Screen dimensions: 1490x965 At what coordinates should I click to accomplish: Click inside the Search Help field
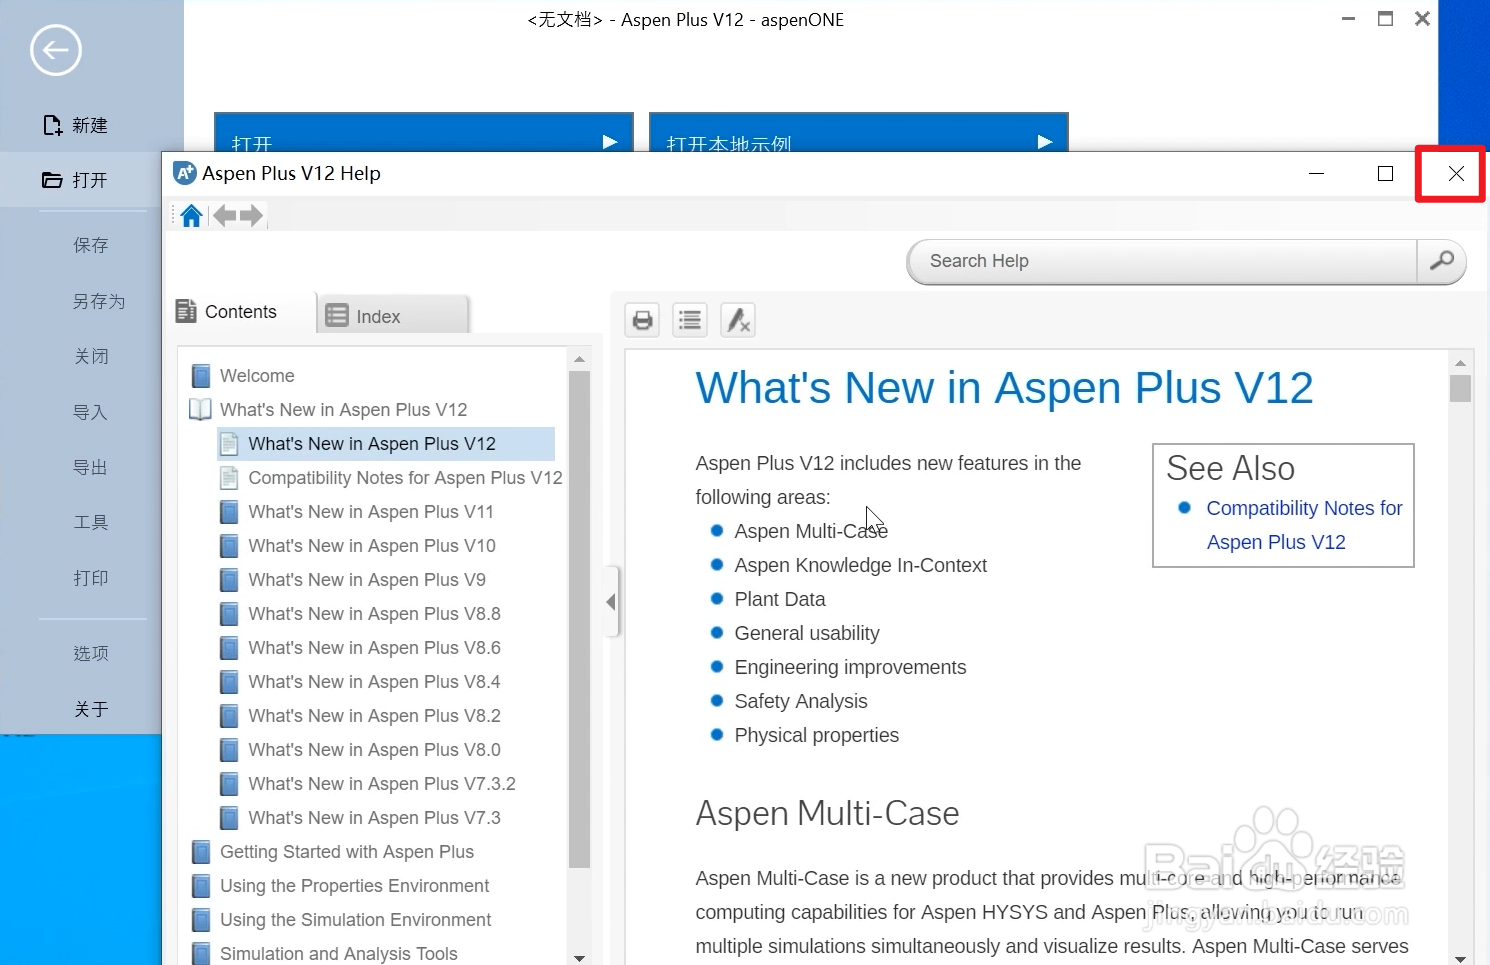[x=1150, y=261]
